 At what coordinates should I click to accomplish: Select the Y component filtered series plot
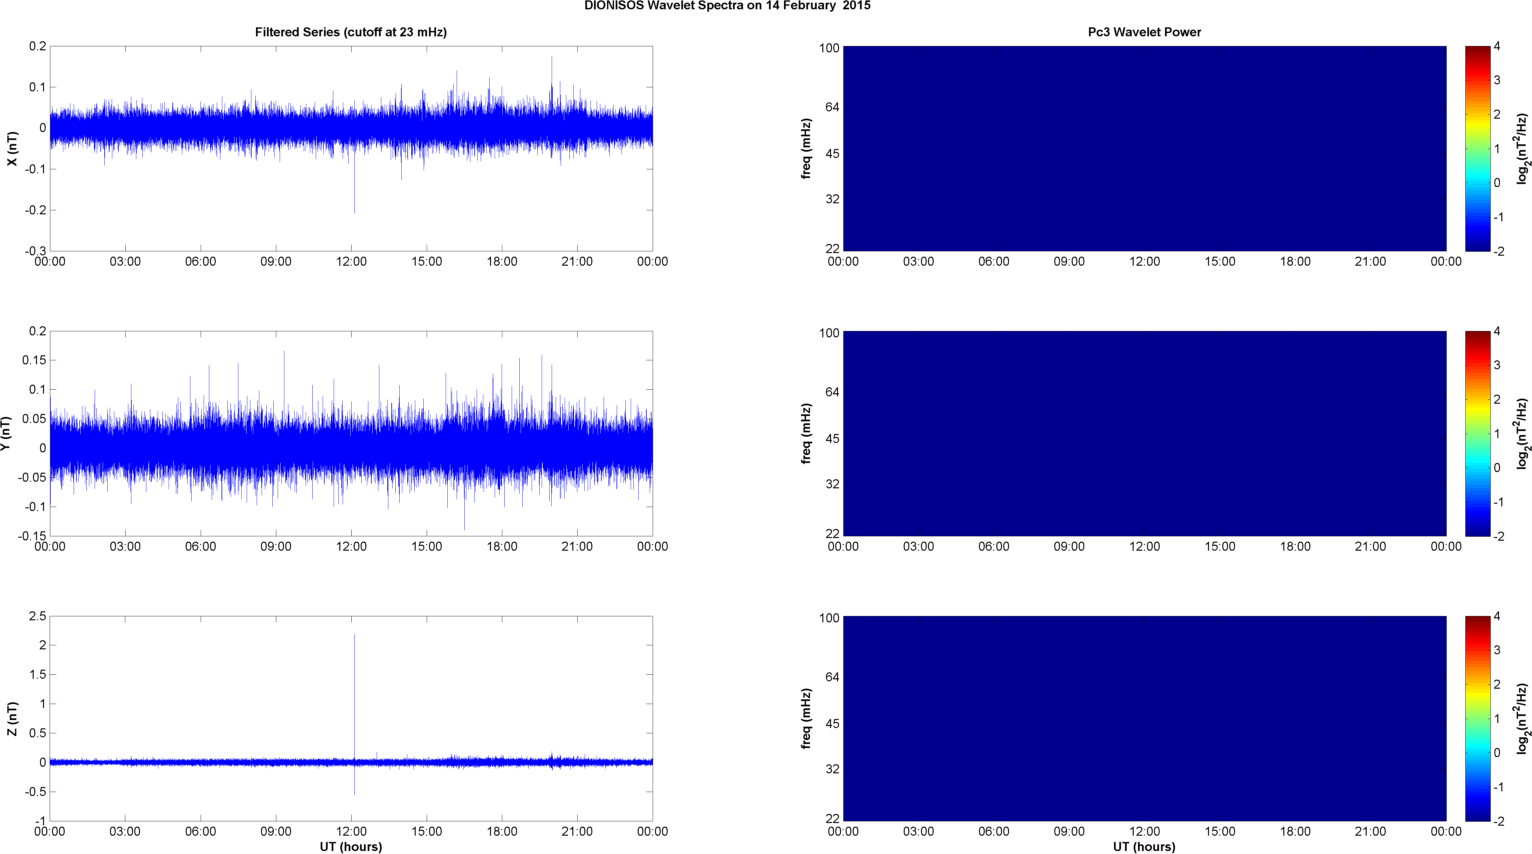(x=351, y=434)
